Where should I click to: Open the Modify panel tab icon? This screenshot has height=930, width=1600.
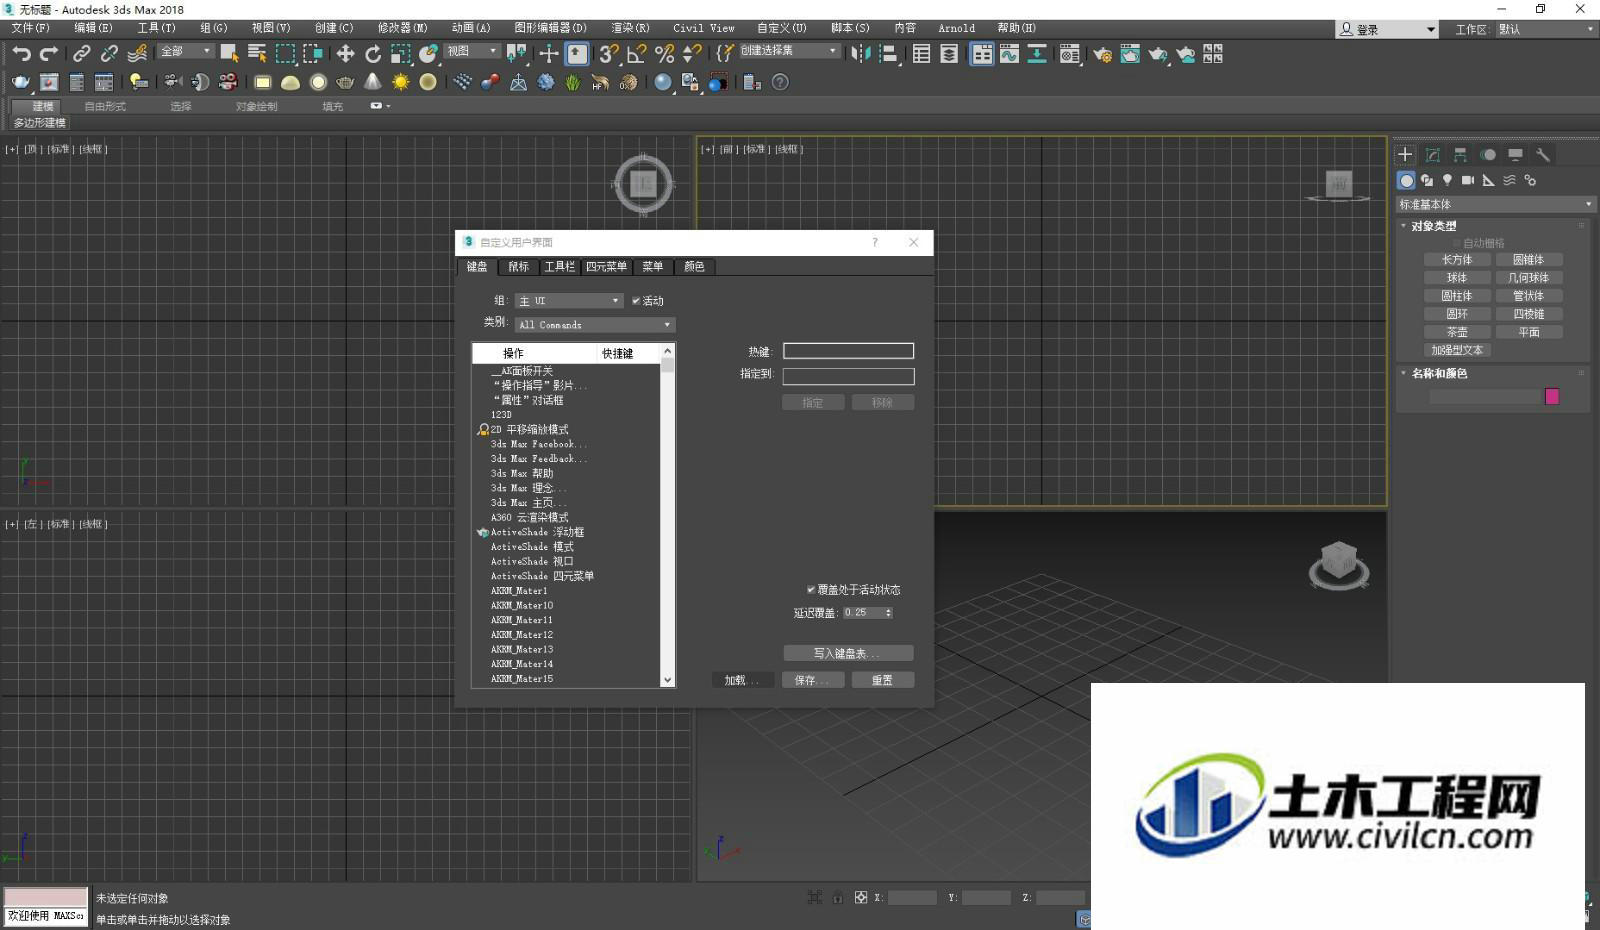1433,154
